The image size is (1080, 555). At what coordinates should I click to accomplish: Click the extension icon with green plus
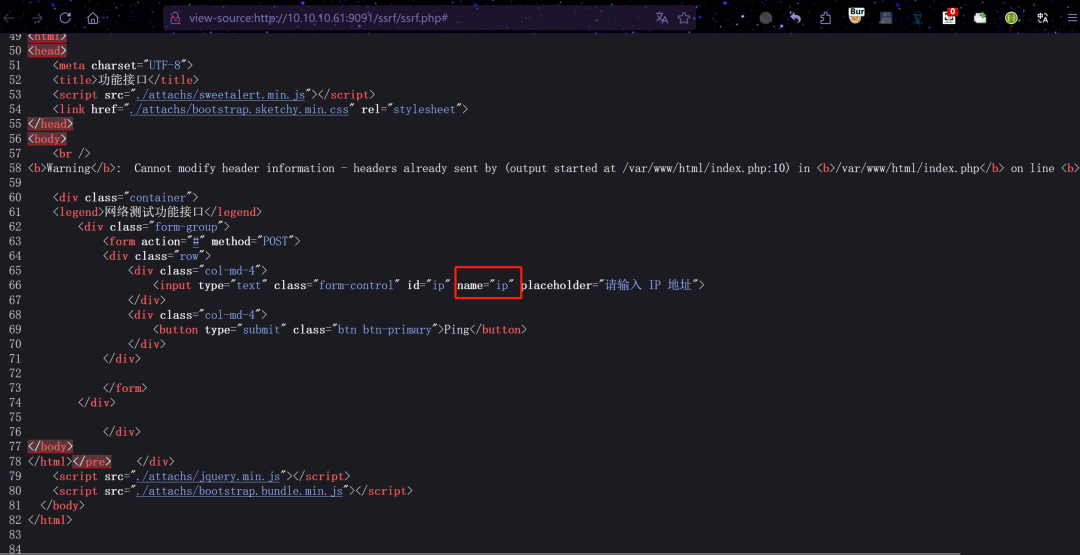[x=980, y=18]
